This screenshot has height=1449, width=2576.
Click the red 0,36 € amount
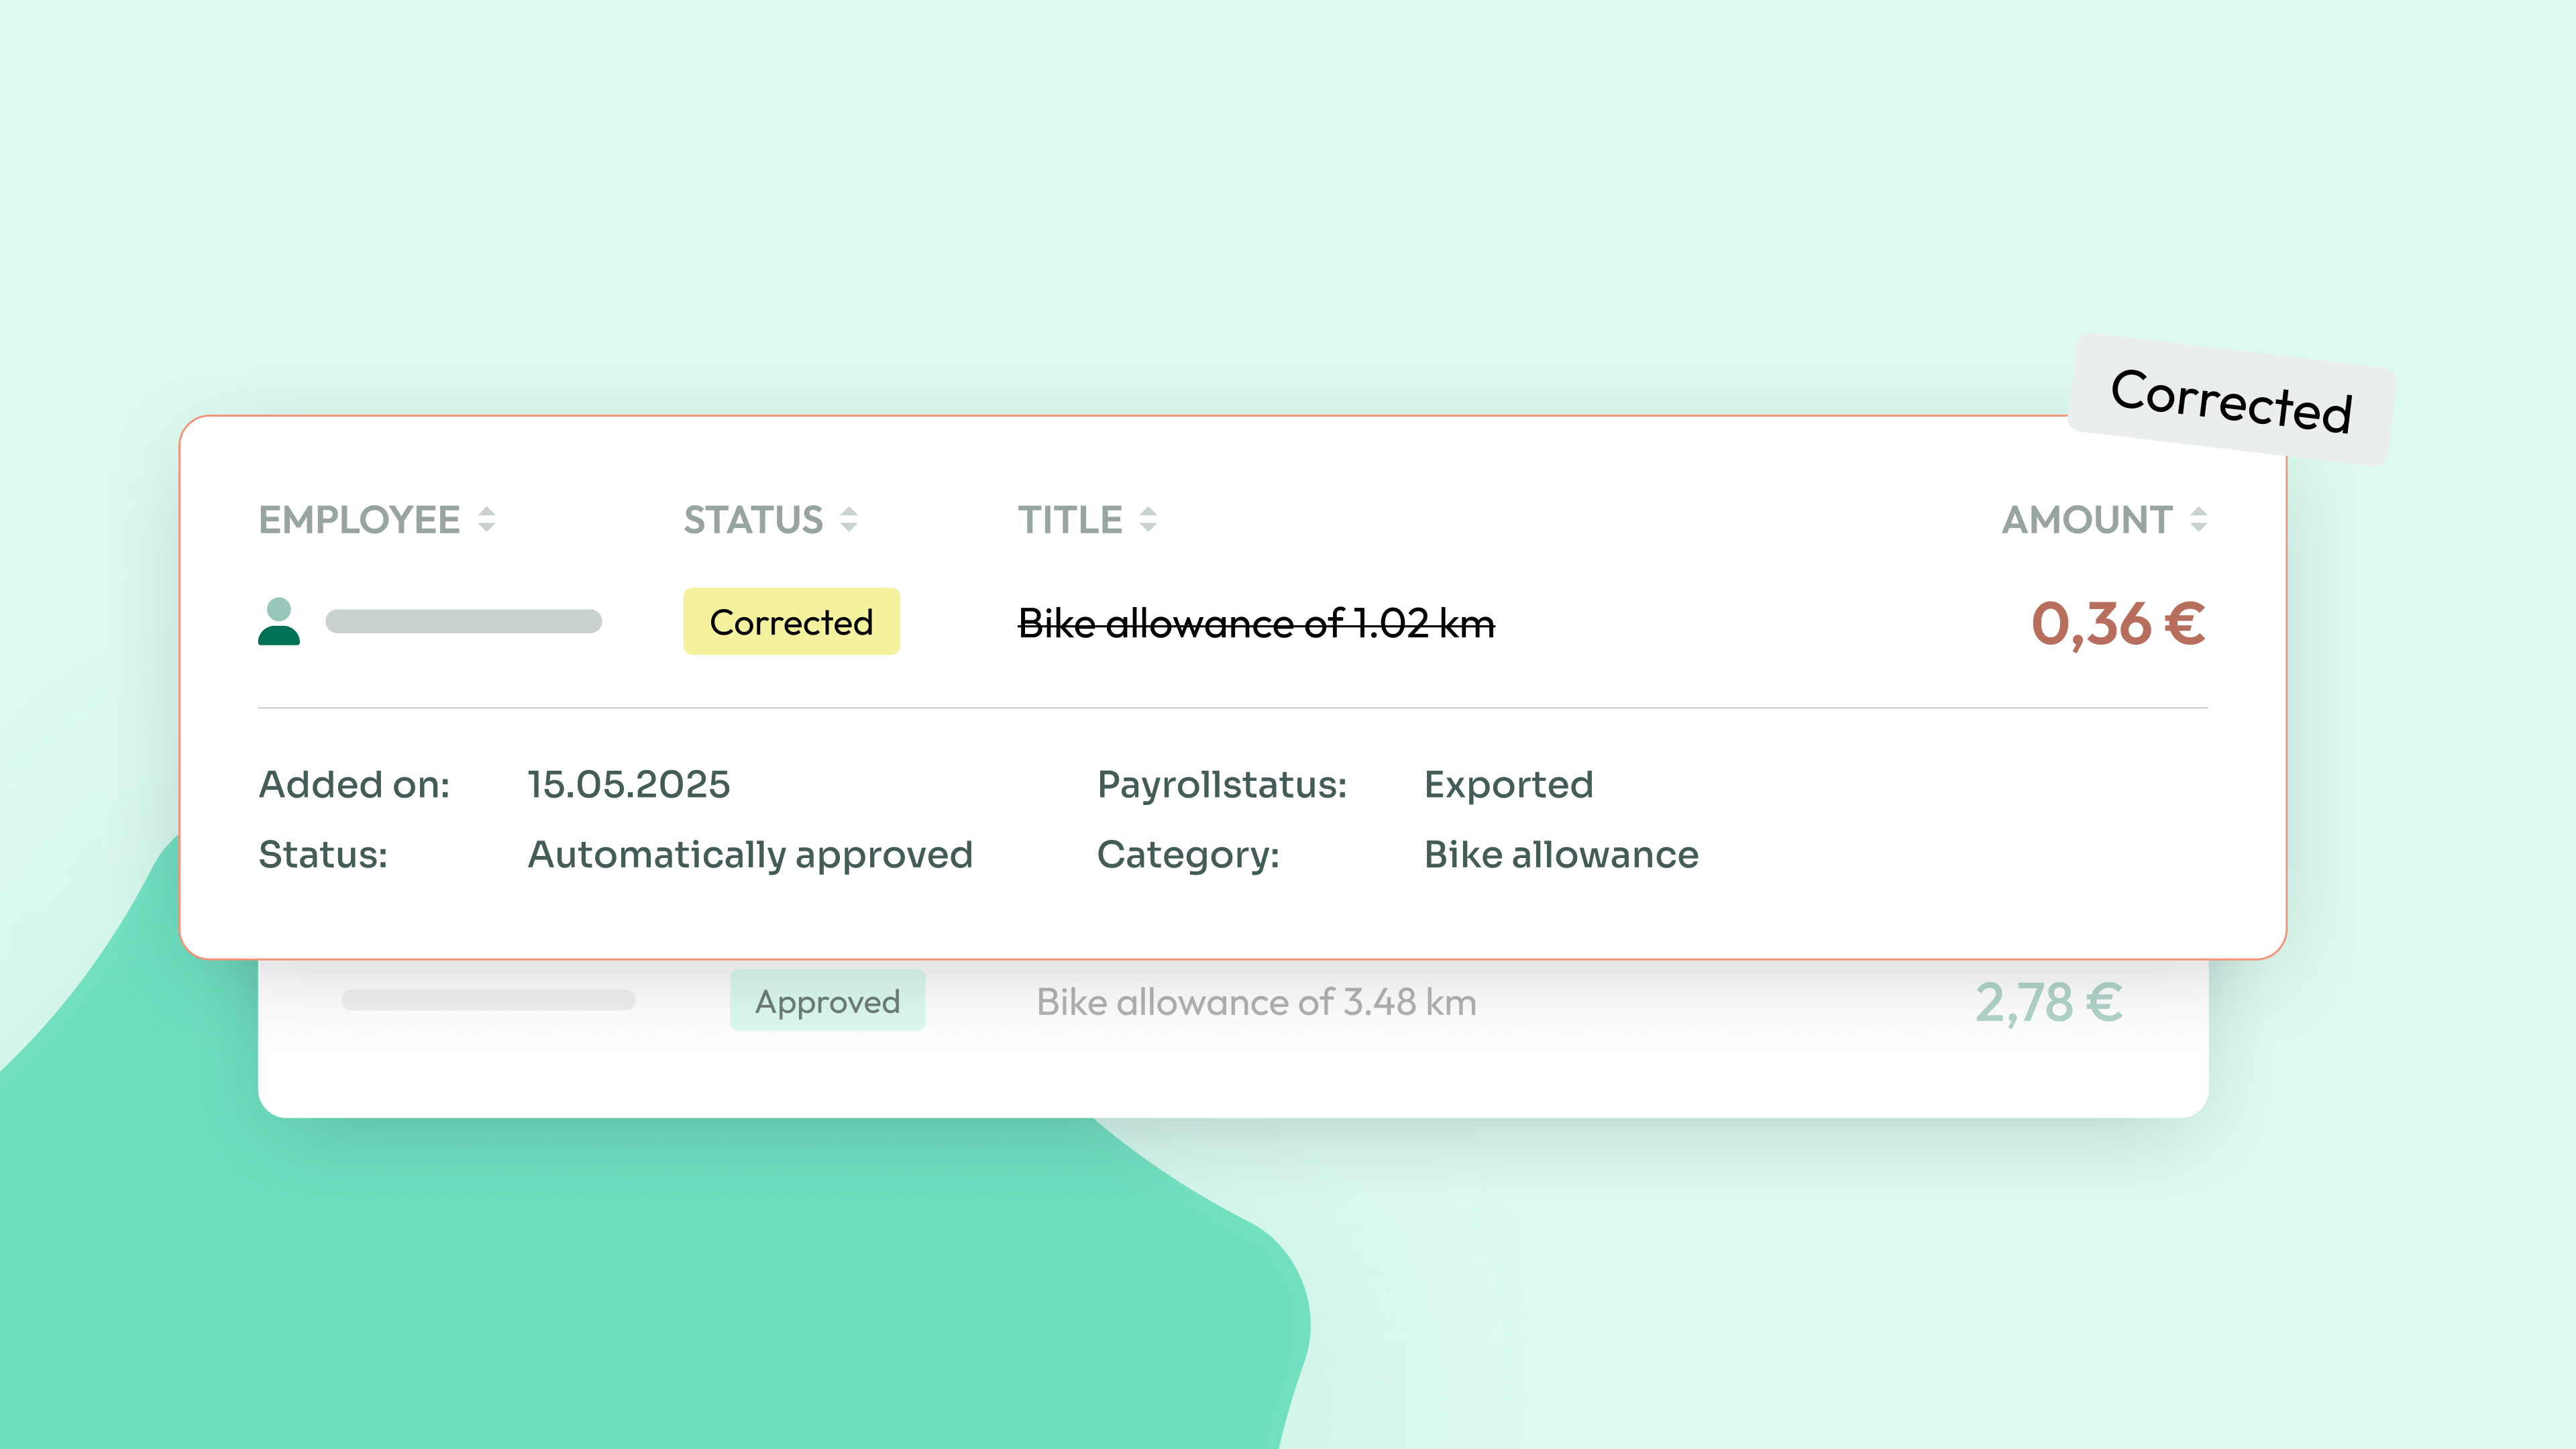click(x=2118, y=624)
